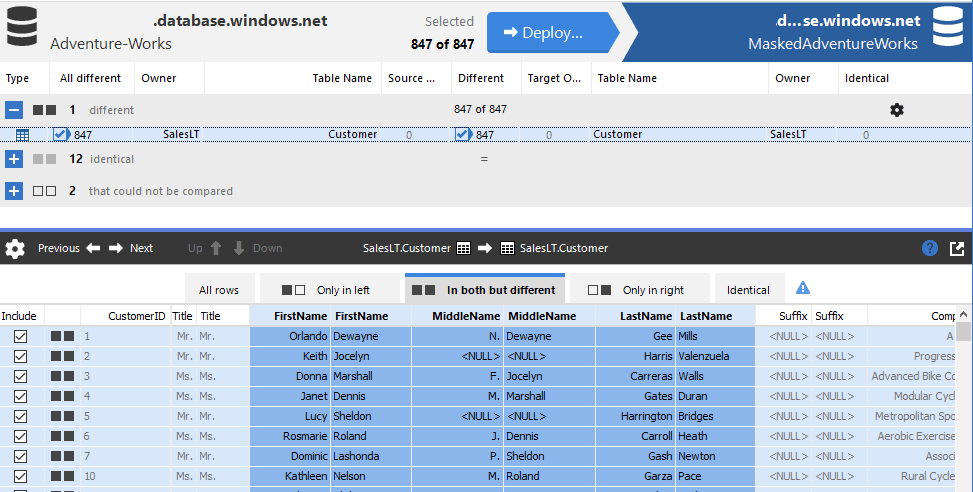Click the Up label in navigation bar
This screenshot has height=492, width=973.
195,248
